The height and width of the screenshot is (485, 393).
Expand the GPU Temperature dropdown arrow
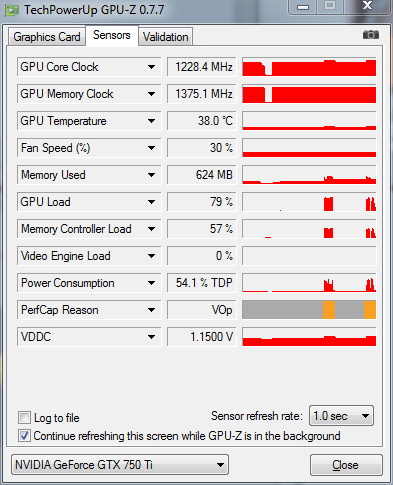click(151, 121)
